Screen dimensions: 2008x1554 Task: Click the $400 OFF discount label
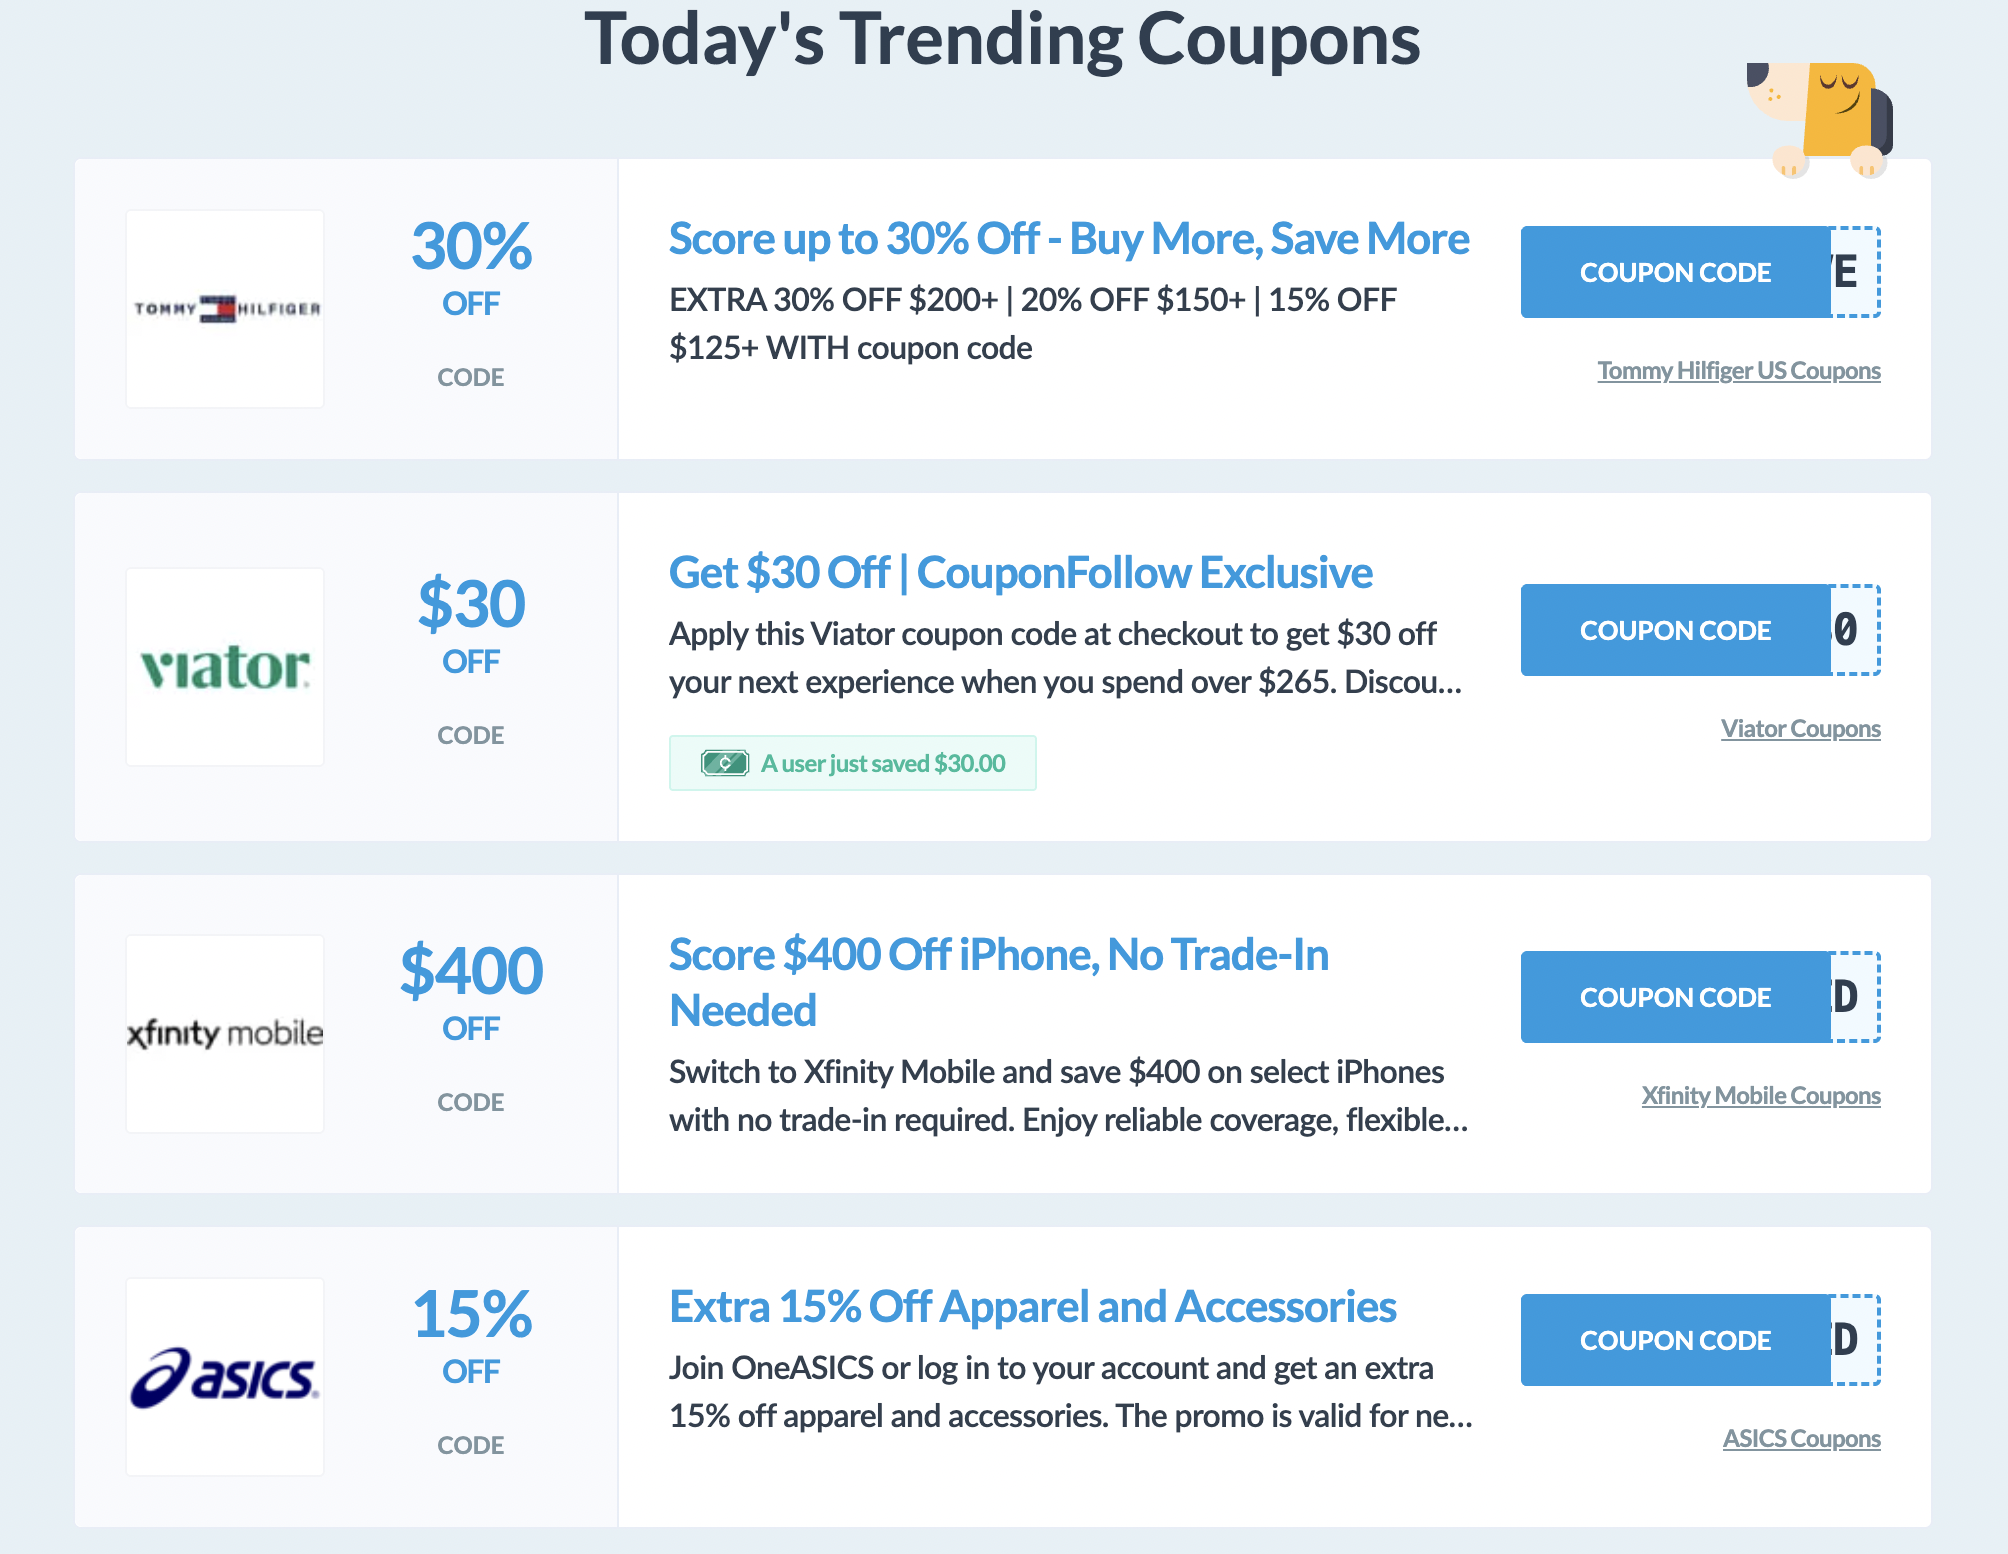[471, 990]
